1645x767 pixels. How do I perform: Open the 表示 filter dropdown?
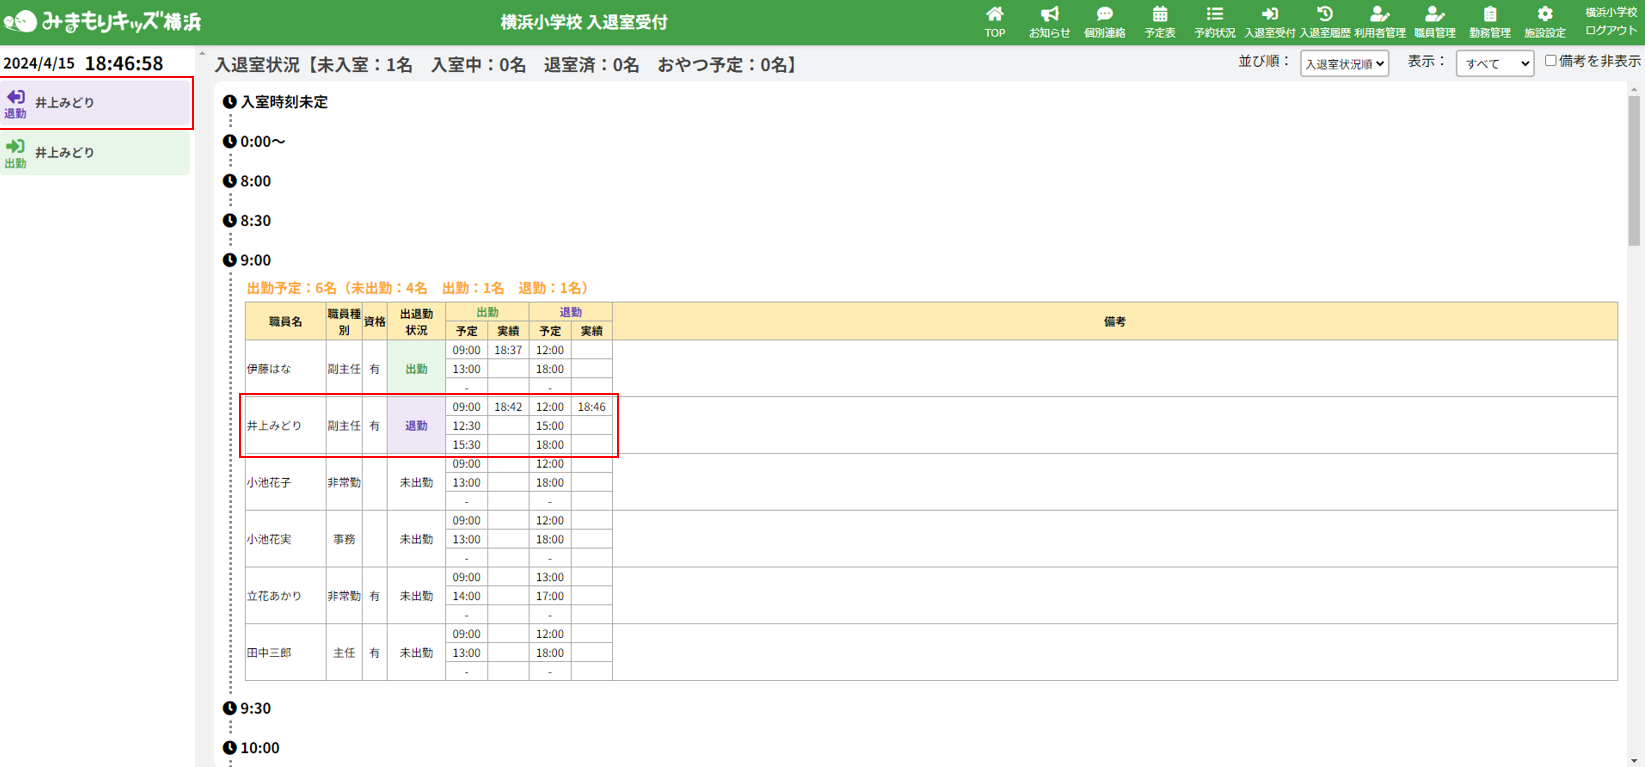point(1494,64)
